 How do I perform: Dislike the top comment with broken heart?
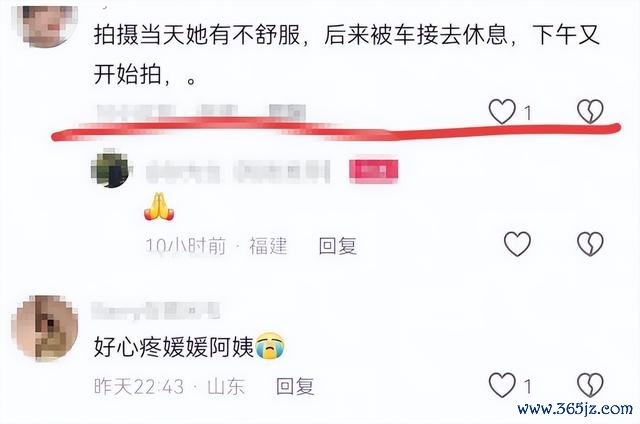pyautogui.click(x=590, y=111)
